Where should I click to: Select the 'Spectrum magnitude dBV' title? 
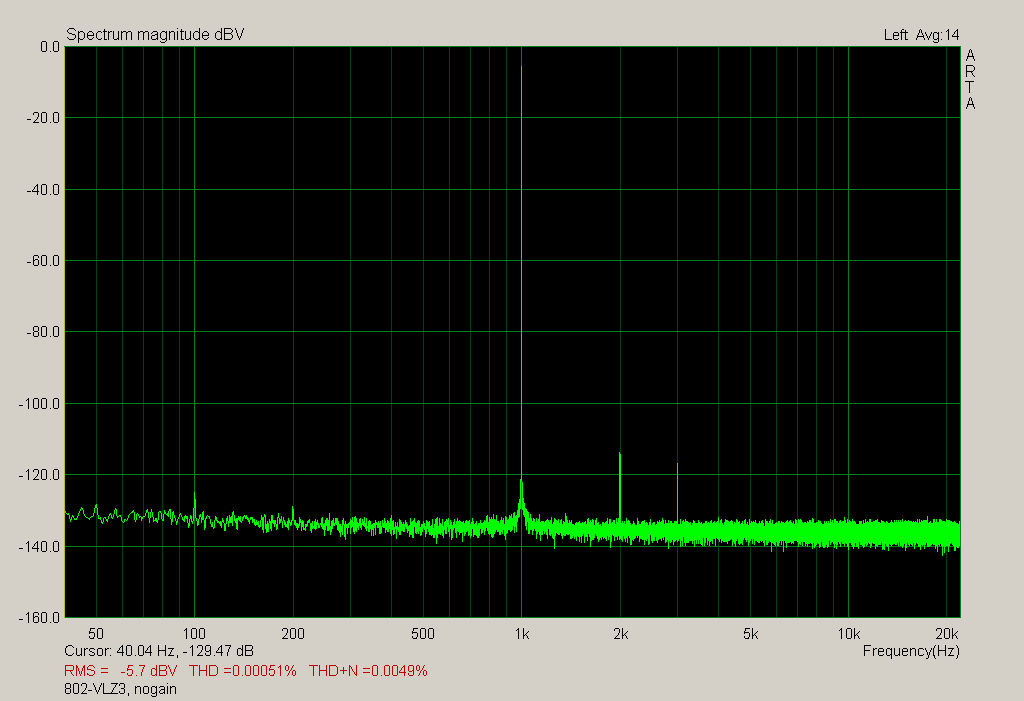155,35
